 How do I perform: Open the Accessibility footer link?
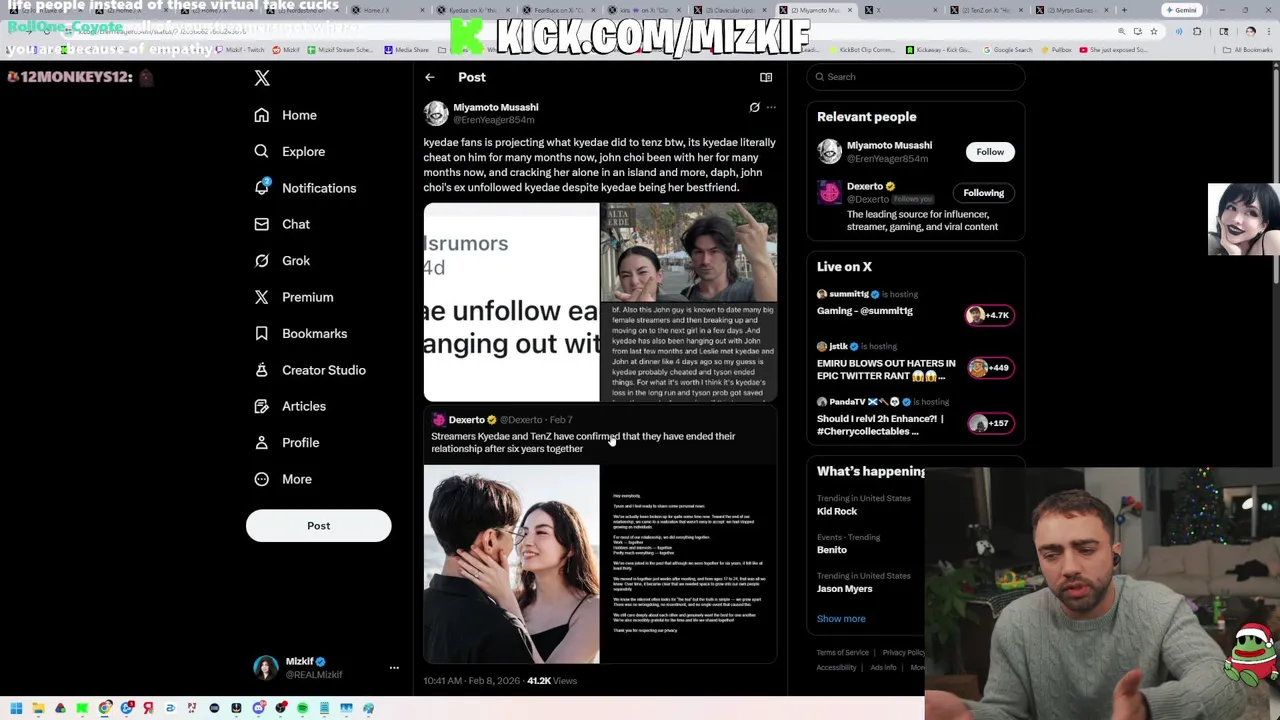point(836,668)
